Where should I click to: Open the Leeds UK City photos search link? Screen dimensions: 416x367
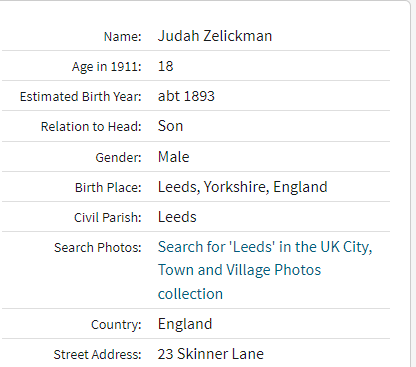(265, 270)
